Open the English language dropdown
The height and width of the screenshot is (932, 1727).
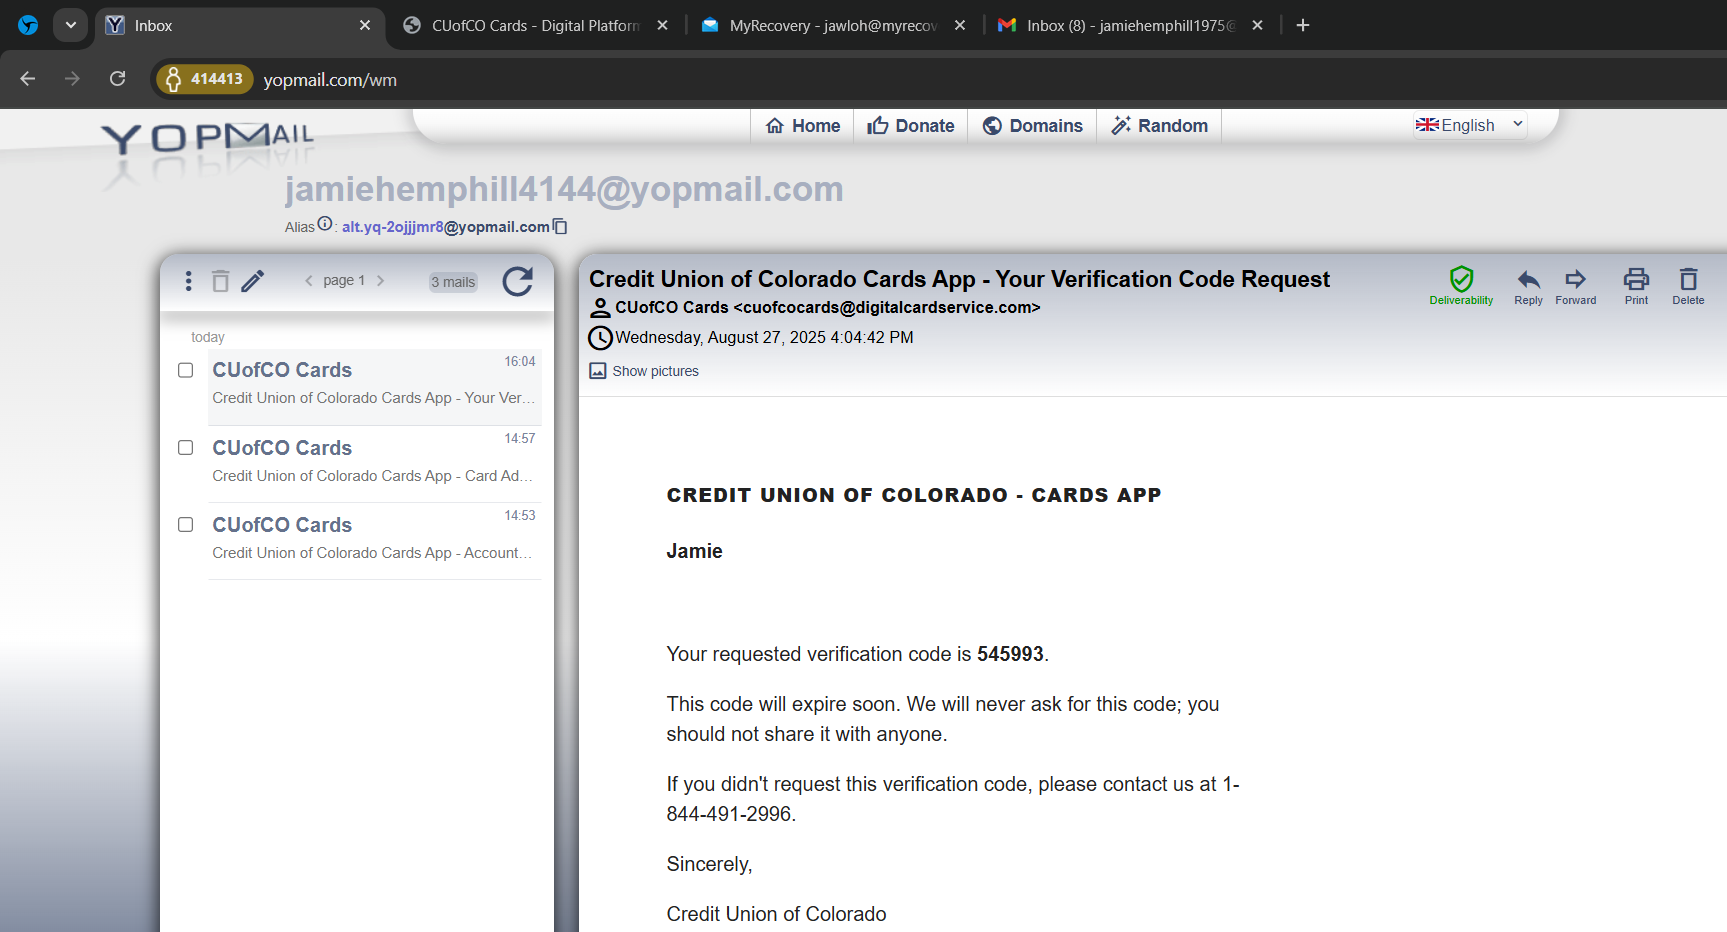click(x=1469, y=125)
